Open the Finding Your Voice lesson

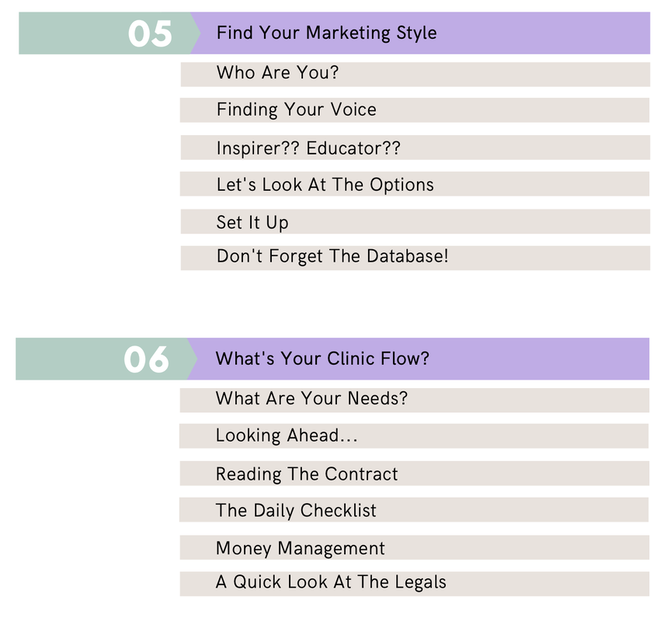[x=415, y=110]
